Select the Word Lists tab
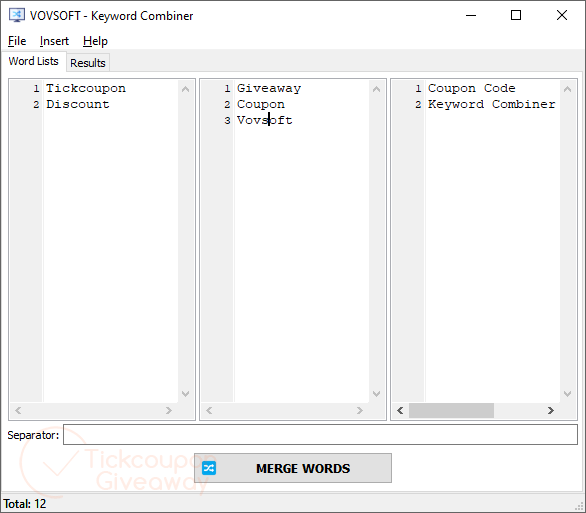 [x=34, y=61]
